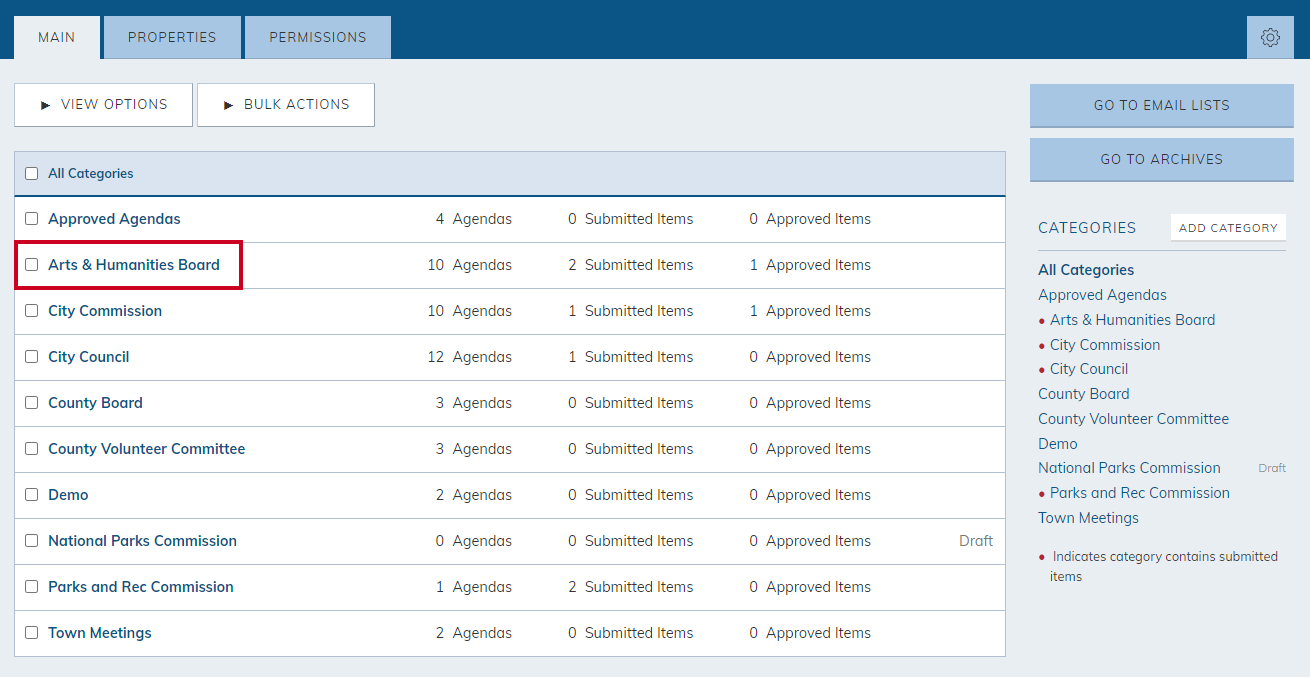This screenshot has height=677, width=1310.
Task: Expand the View Options panel
Action: pyautogui.click(x=103, y=104)
